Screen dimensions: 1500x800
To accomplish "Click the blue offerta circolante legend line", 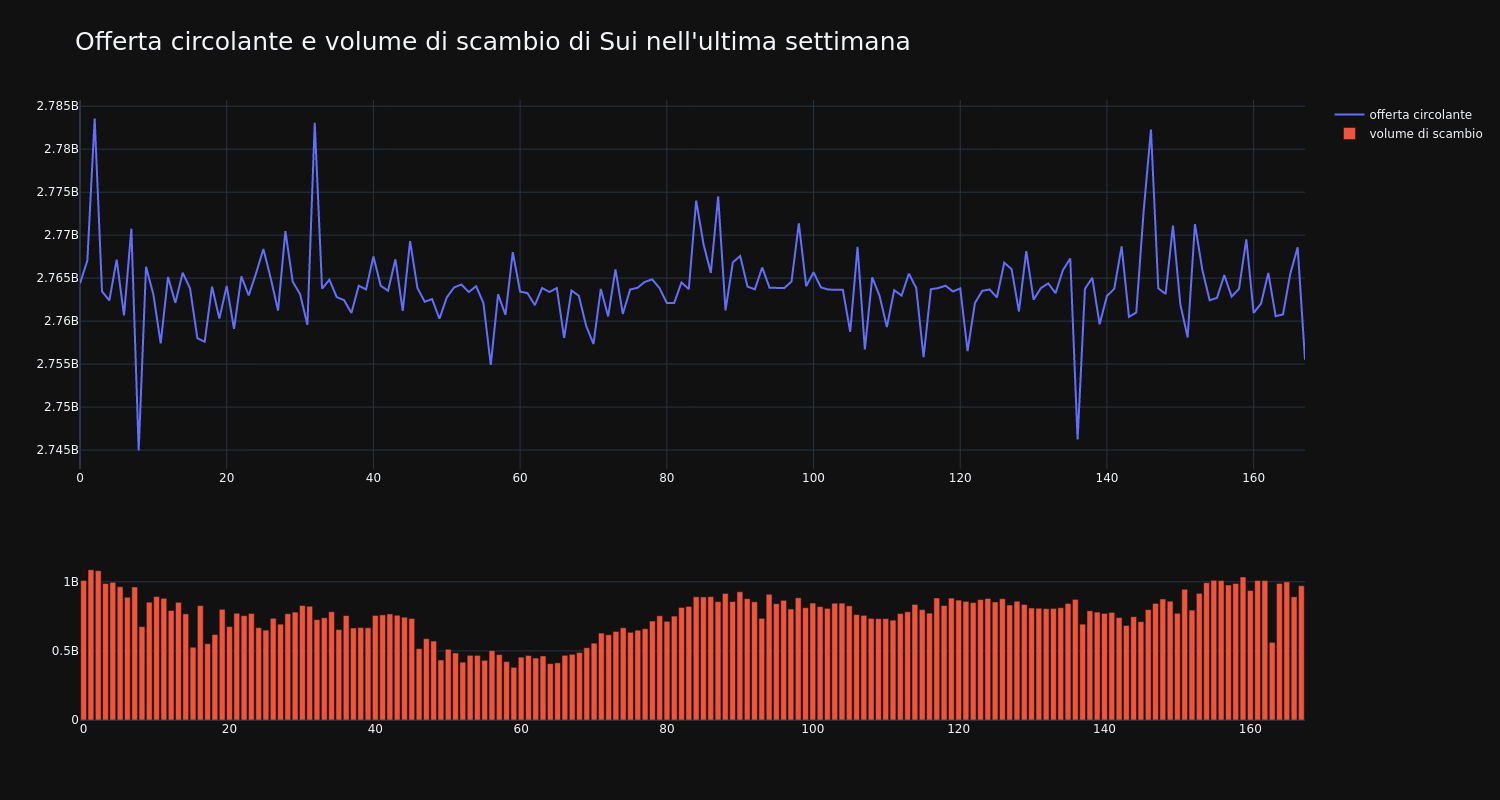I will click(1349, 115).
